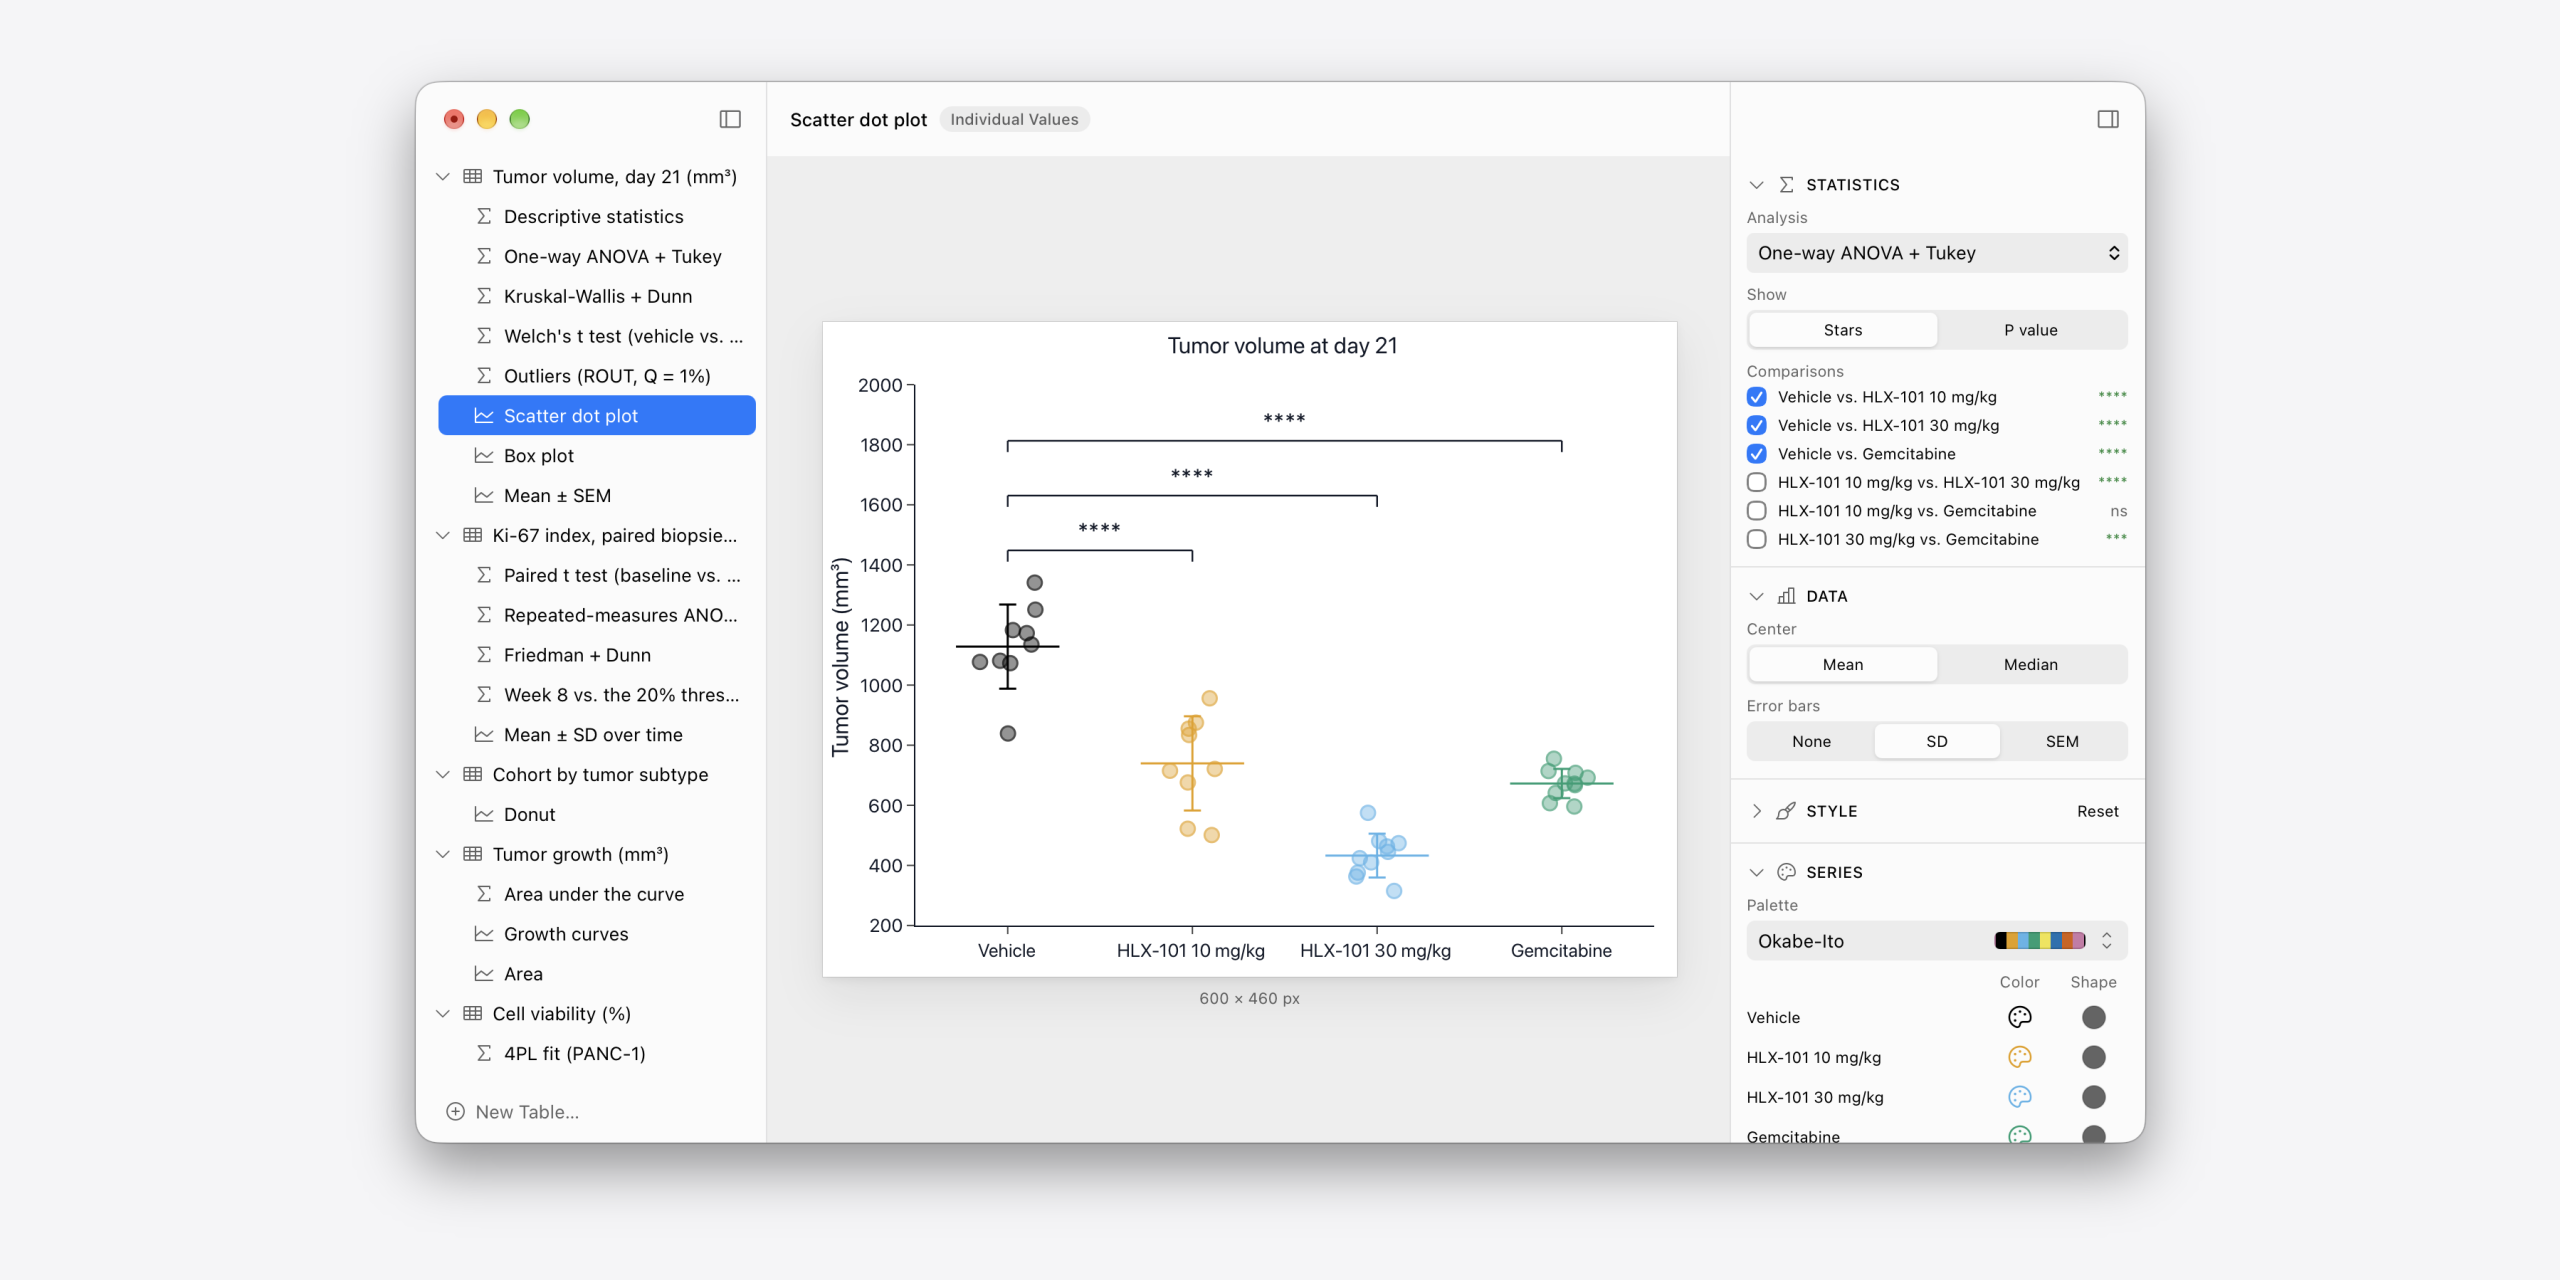Open the Analysis dropdown One-way ANOVA + Tukey
Screen dimensions: 2560x1280
[1937, 253]
